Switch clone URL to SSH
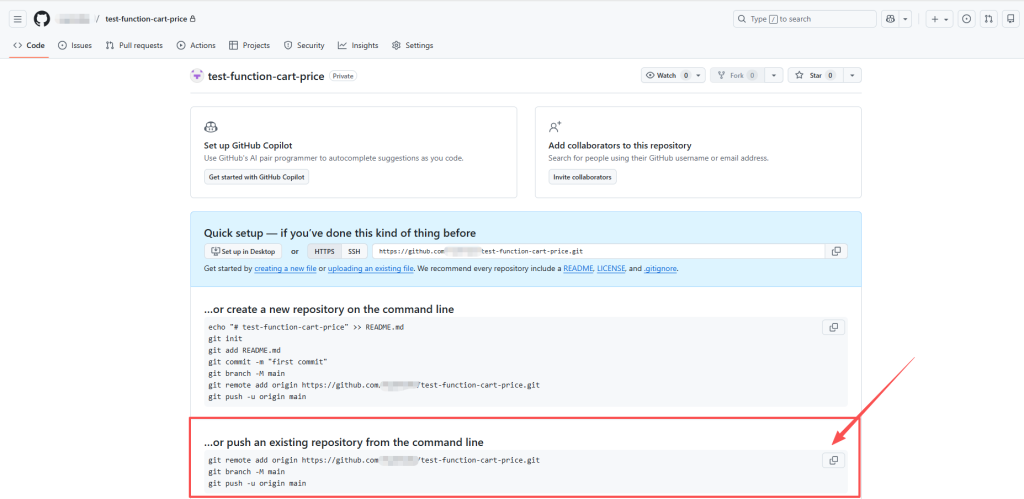The width and height of the screenshot is (1024, 499). (353, 251)
